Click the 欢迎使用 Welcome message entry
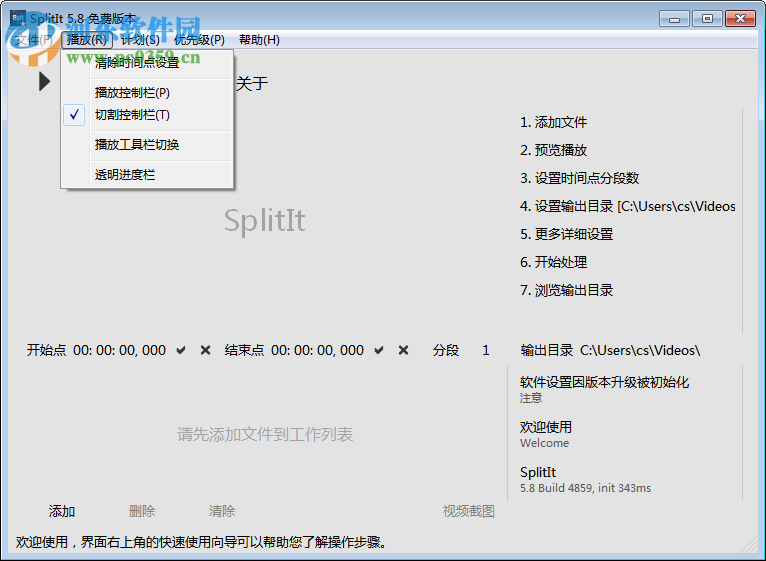766x561 pixels. [x=546, y=434]
